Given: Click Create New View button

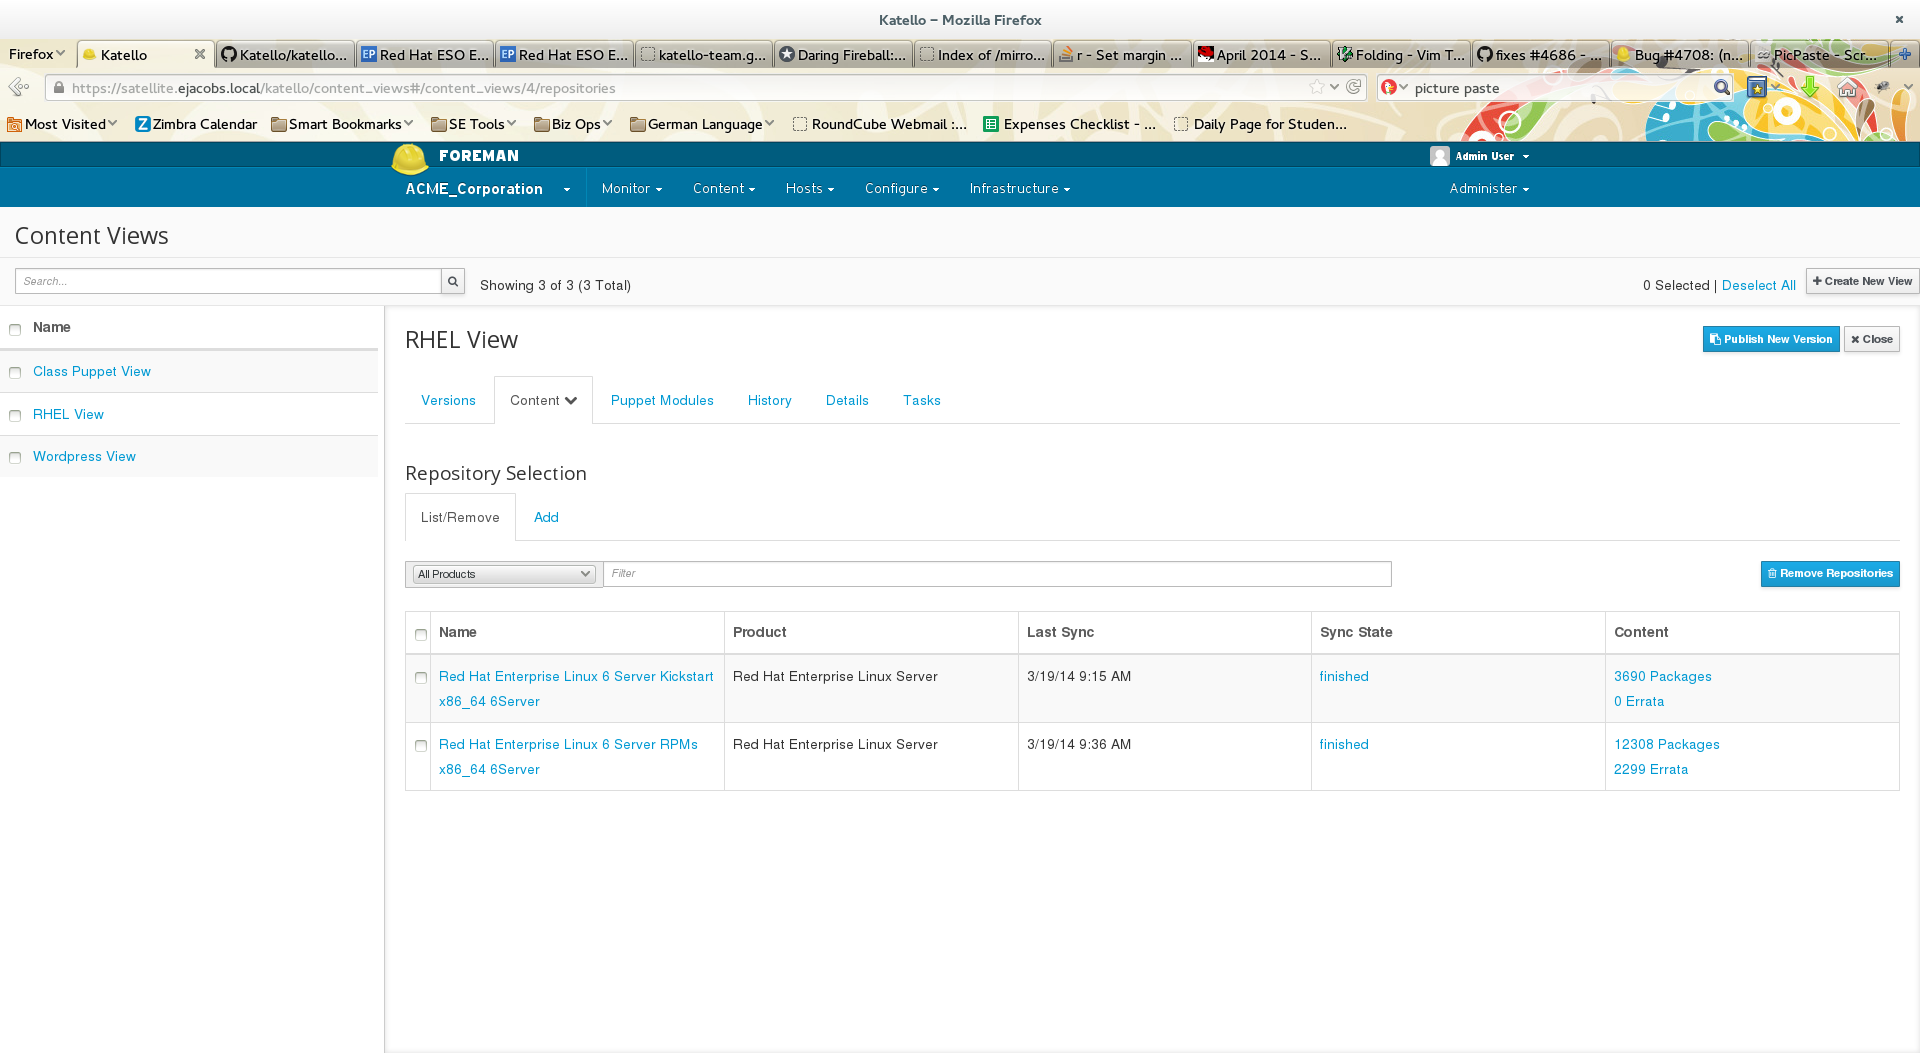Looking at the screenshot, I should click(1862, 281).
